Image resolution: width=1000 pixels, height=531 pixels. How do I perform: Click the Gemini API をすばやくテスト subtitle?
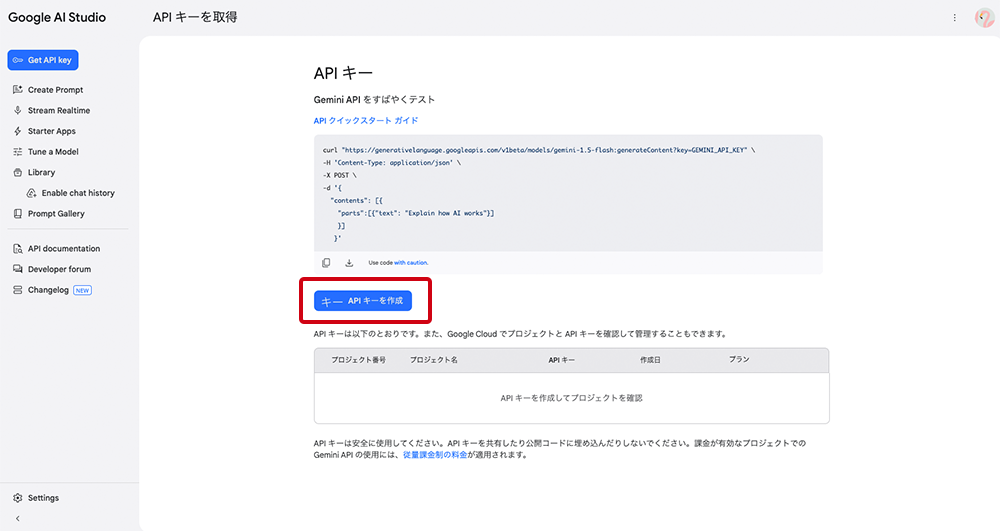pos(374,99)
